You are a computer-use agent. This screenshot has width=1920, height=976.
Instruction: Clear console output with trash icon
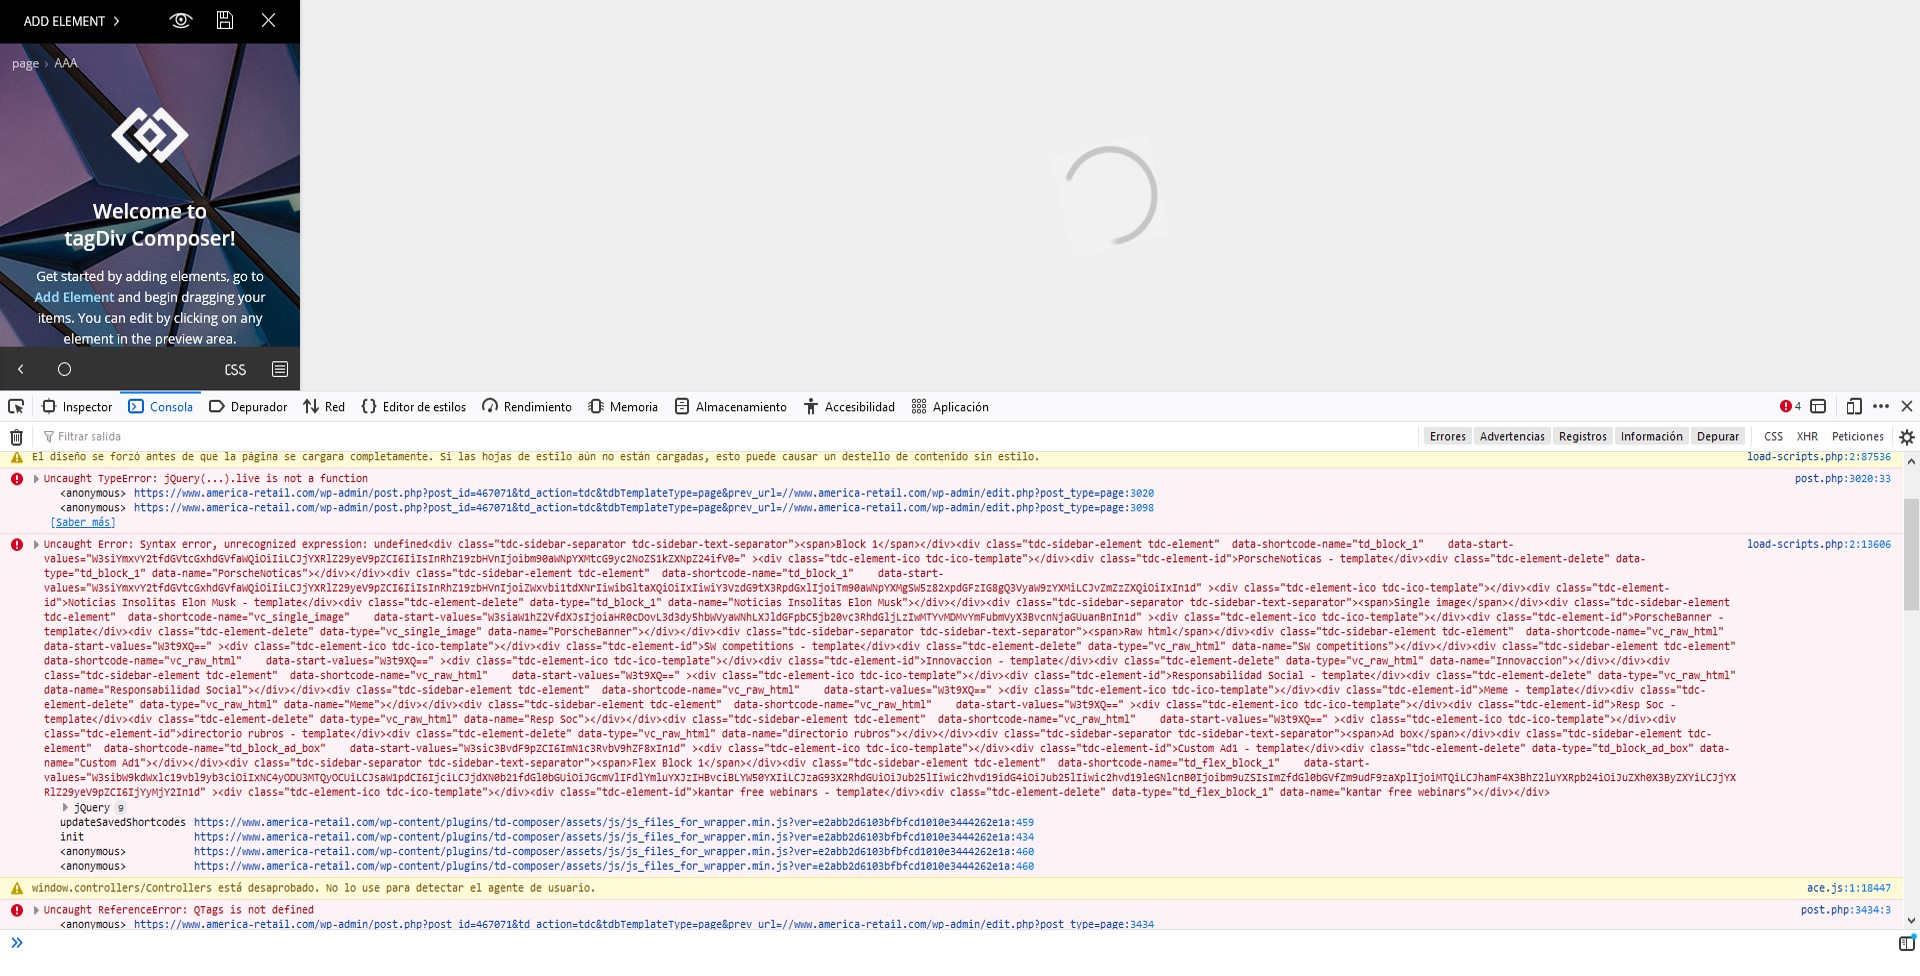point(16,437)
